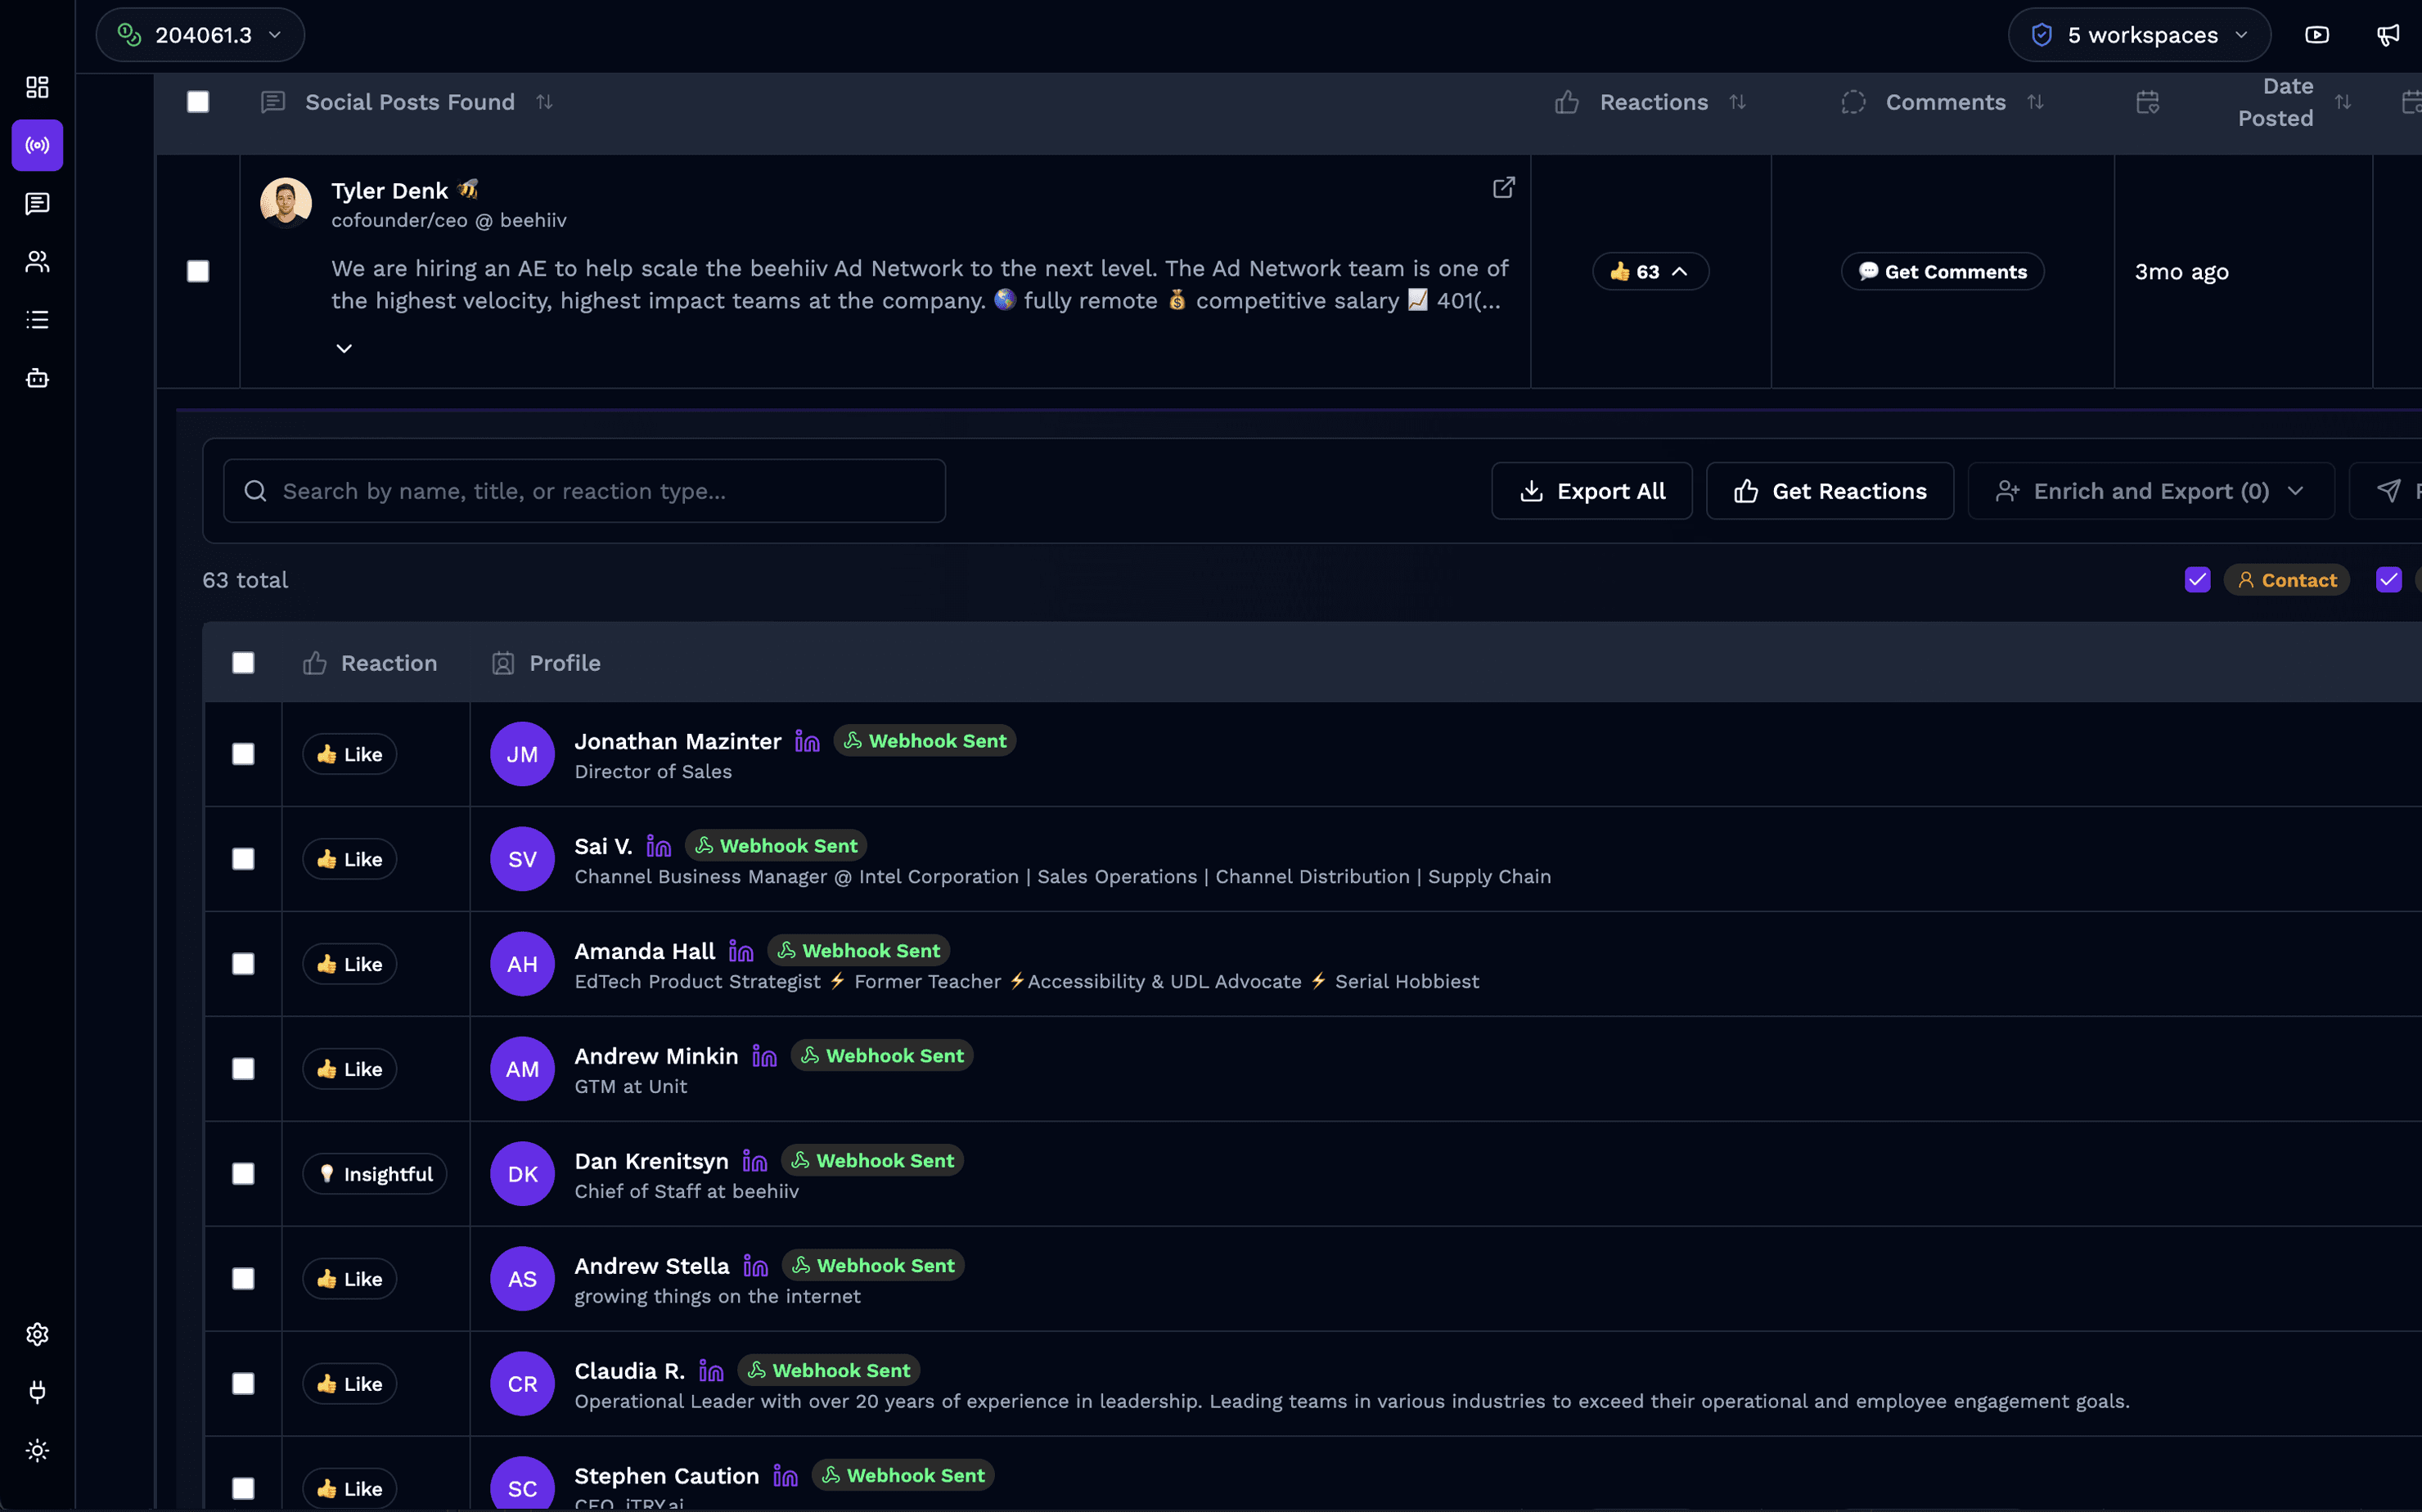Open settings gear in sidebar
The height and width of the screenshot is (1512, 2422).
(x=37, y=1334)
